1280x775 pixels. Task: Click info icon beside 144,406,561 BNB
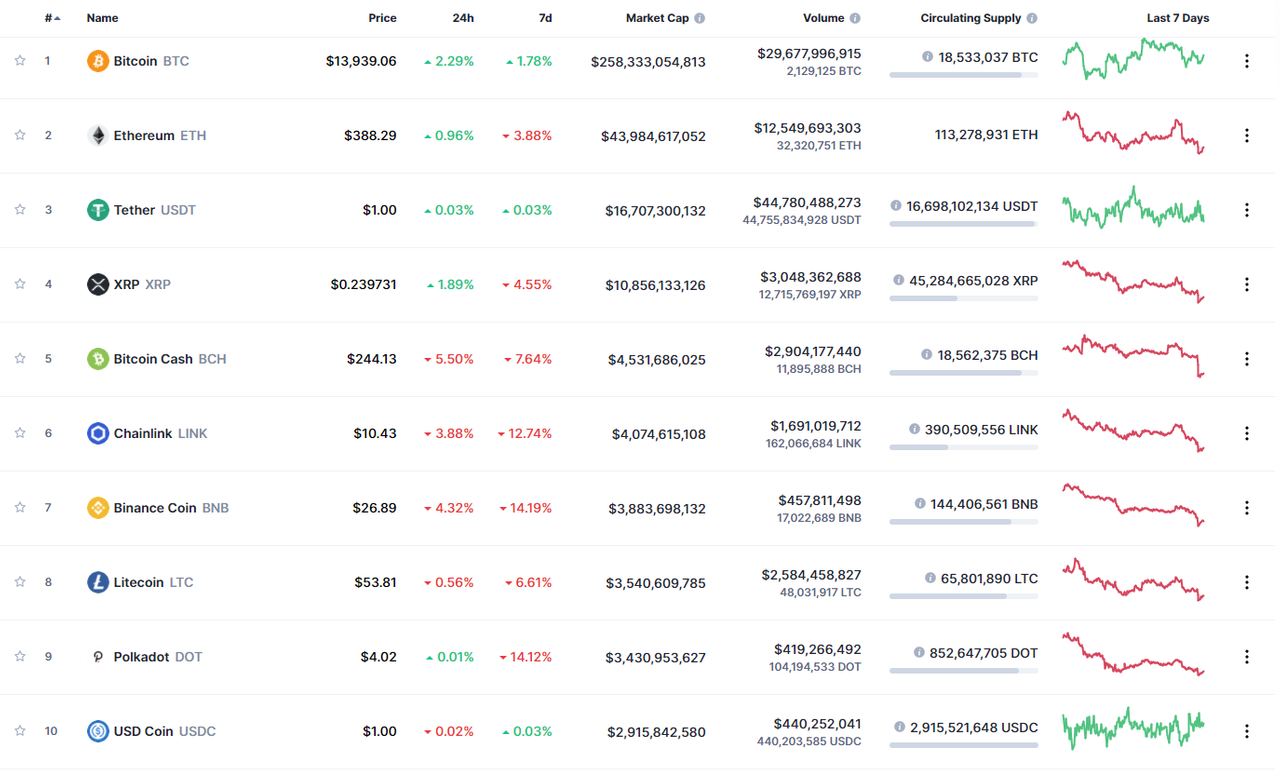920,504
